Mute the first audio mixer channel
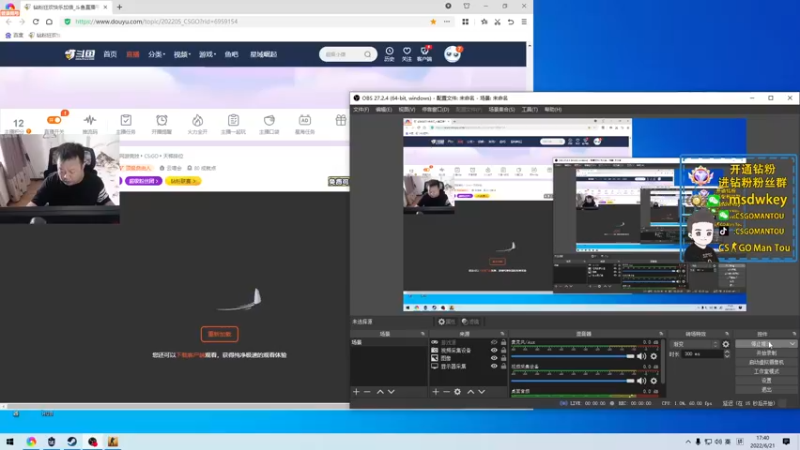This screenshot has height=450, width=800. click(x=641, y=356)
